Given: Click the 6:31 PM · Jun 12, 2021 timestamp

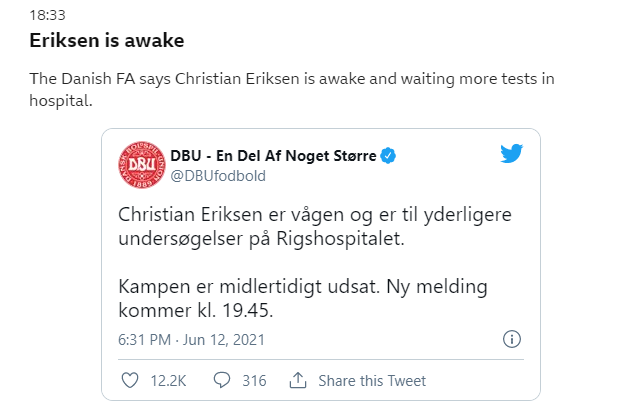Looking at the screenshot, I should (191, 340).
